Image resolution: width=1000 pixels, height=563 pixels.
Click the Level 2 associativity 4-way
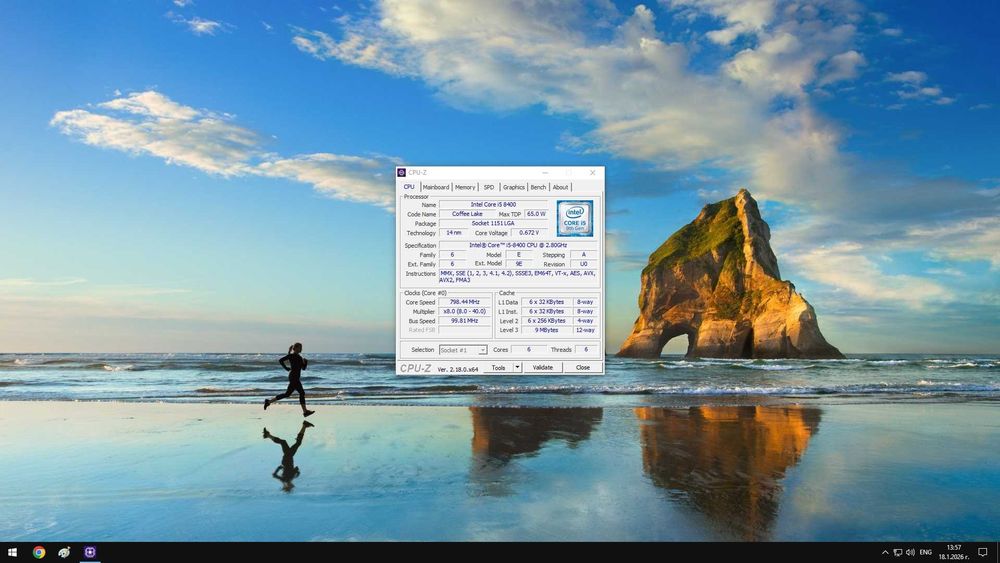pyautogui.click(x=585, y=321)
